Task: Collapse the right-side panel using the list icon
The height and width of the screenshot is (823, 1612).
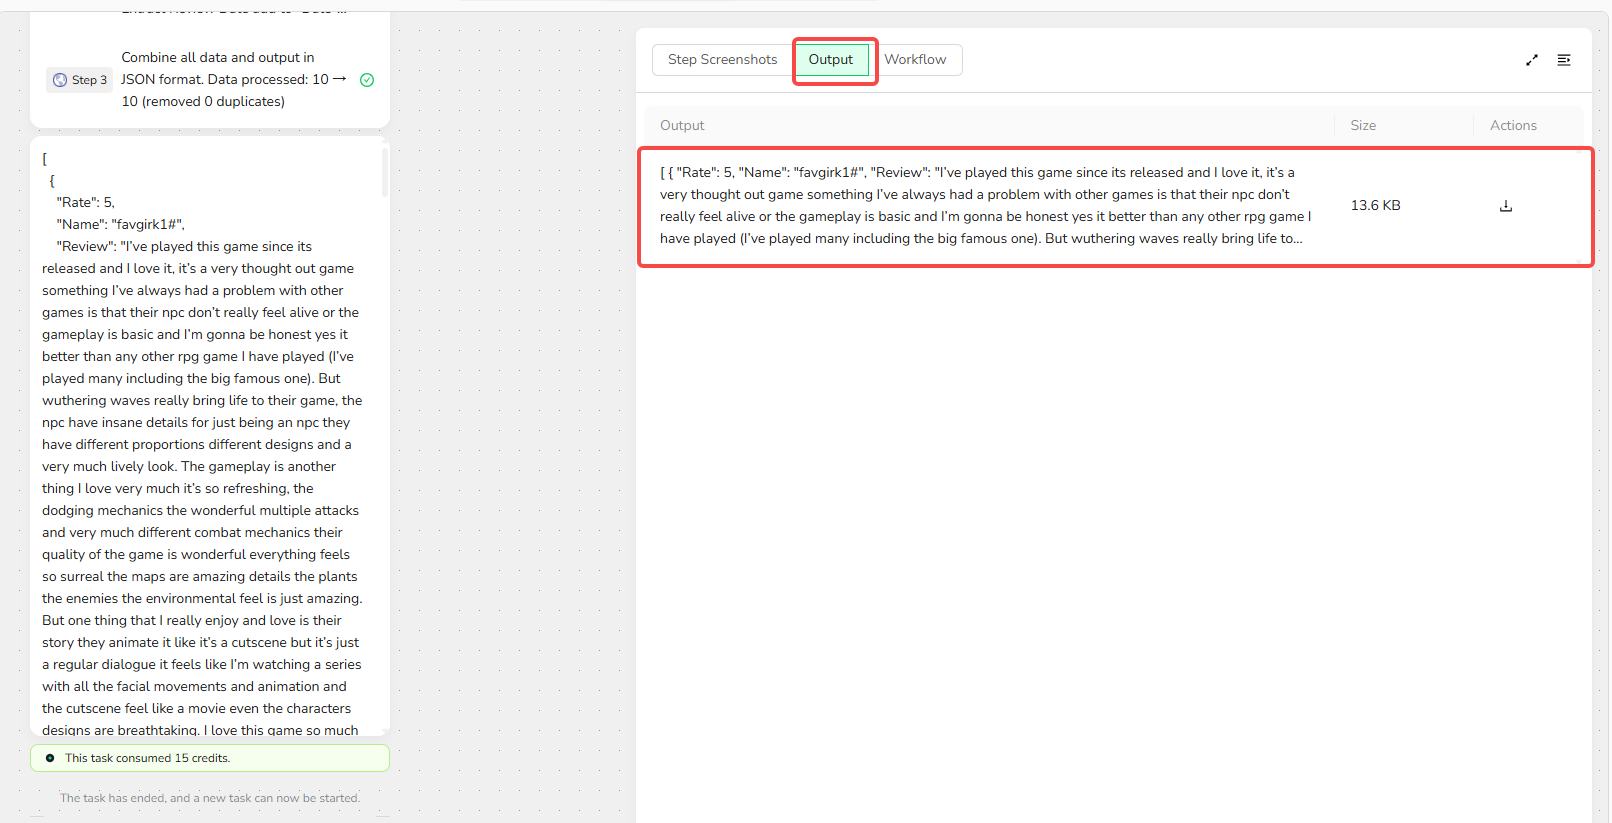Action: pos(1564,60)
